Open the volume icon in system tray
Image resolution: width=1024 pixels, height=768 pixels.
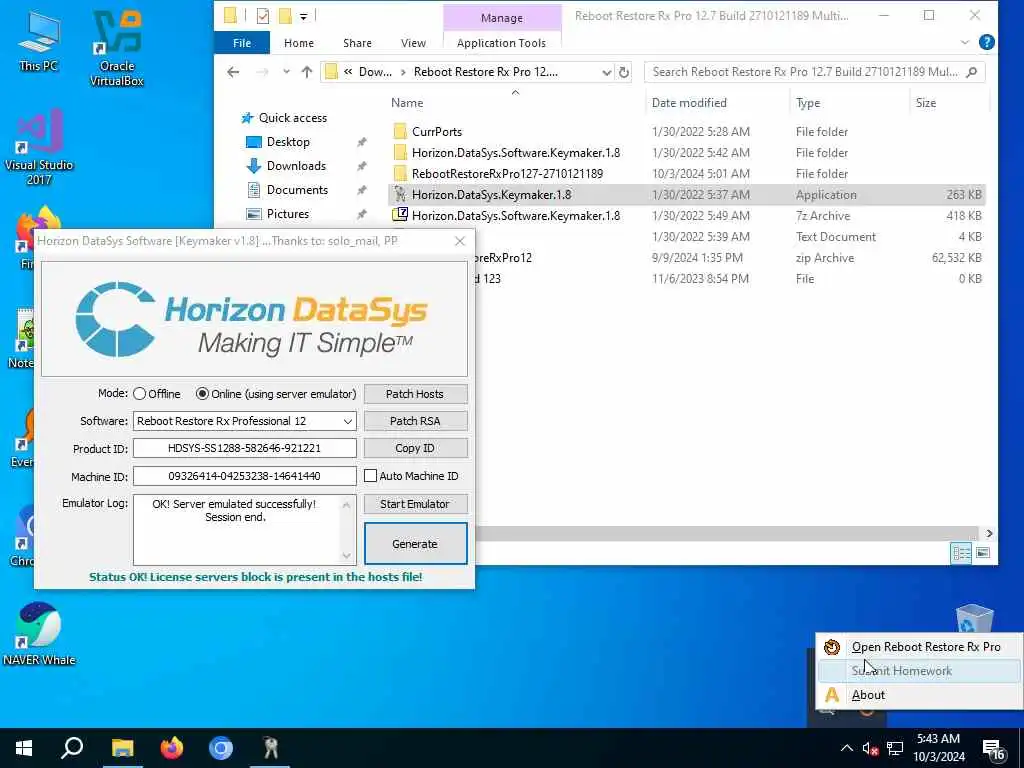click(x=870, y=748)
